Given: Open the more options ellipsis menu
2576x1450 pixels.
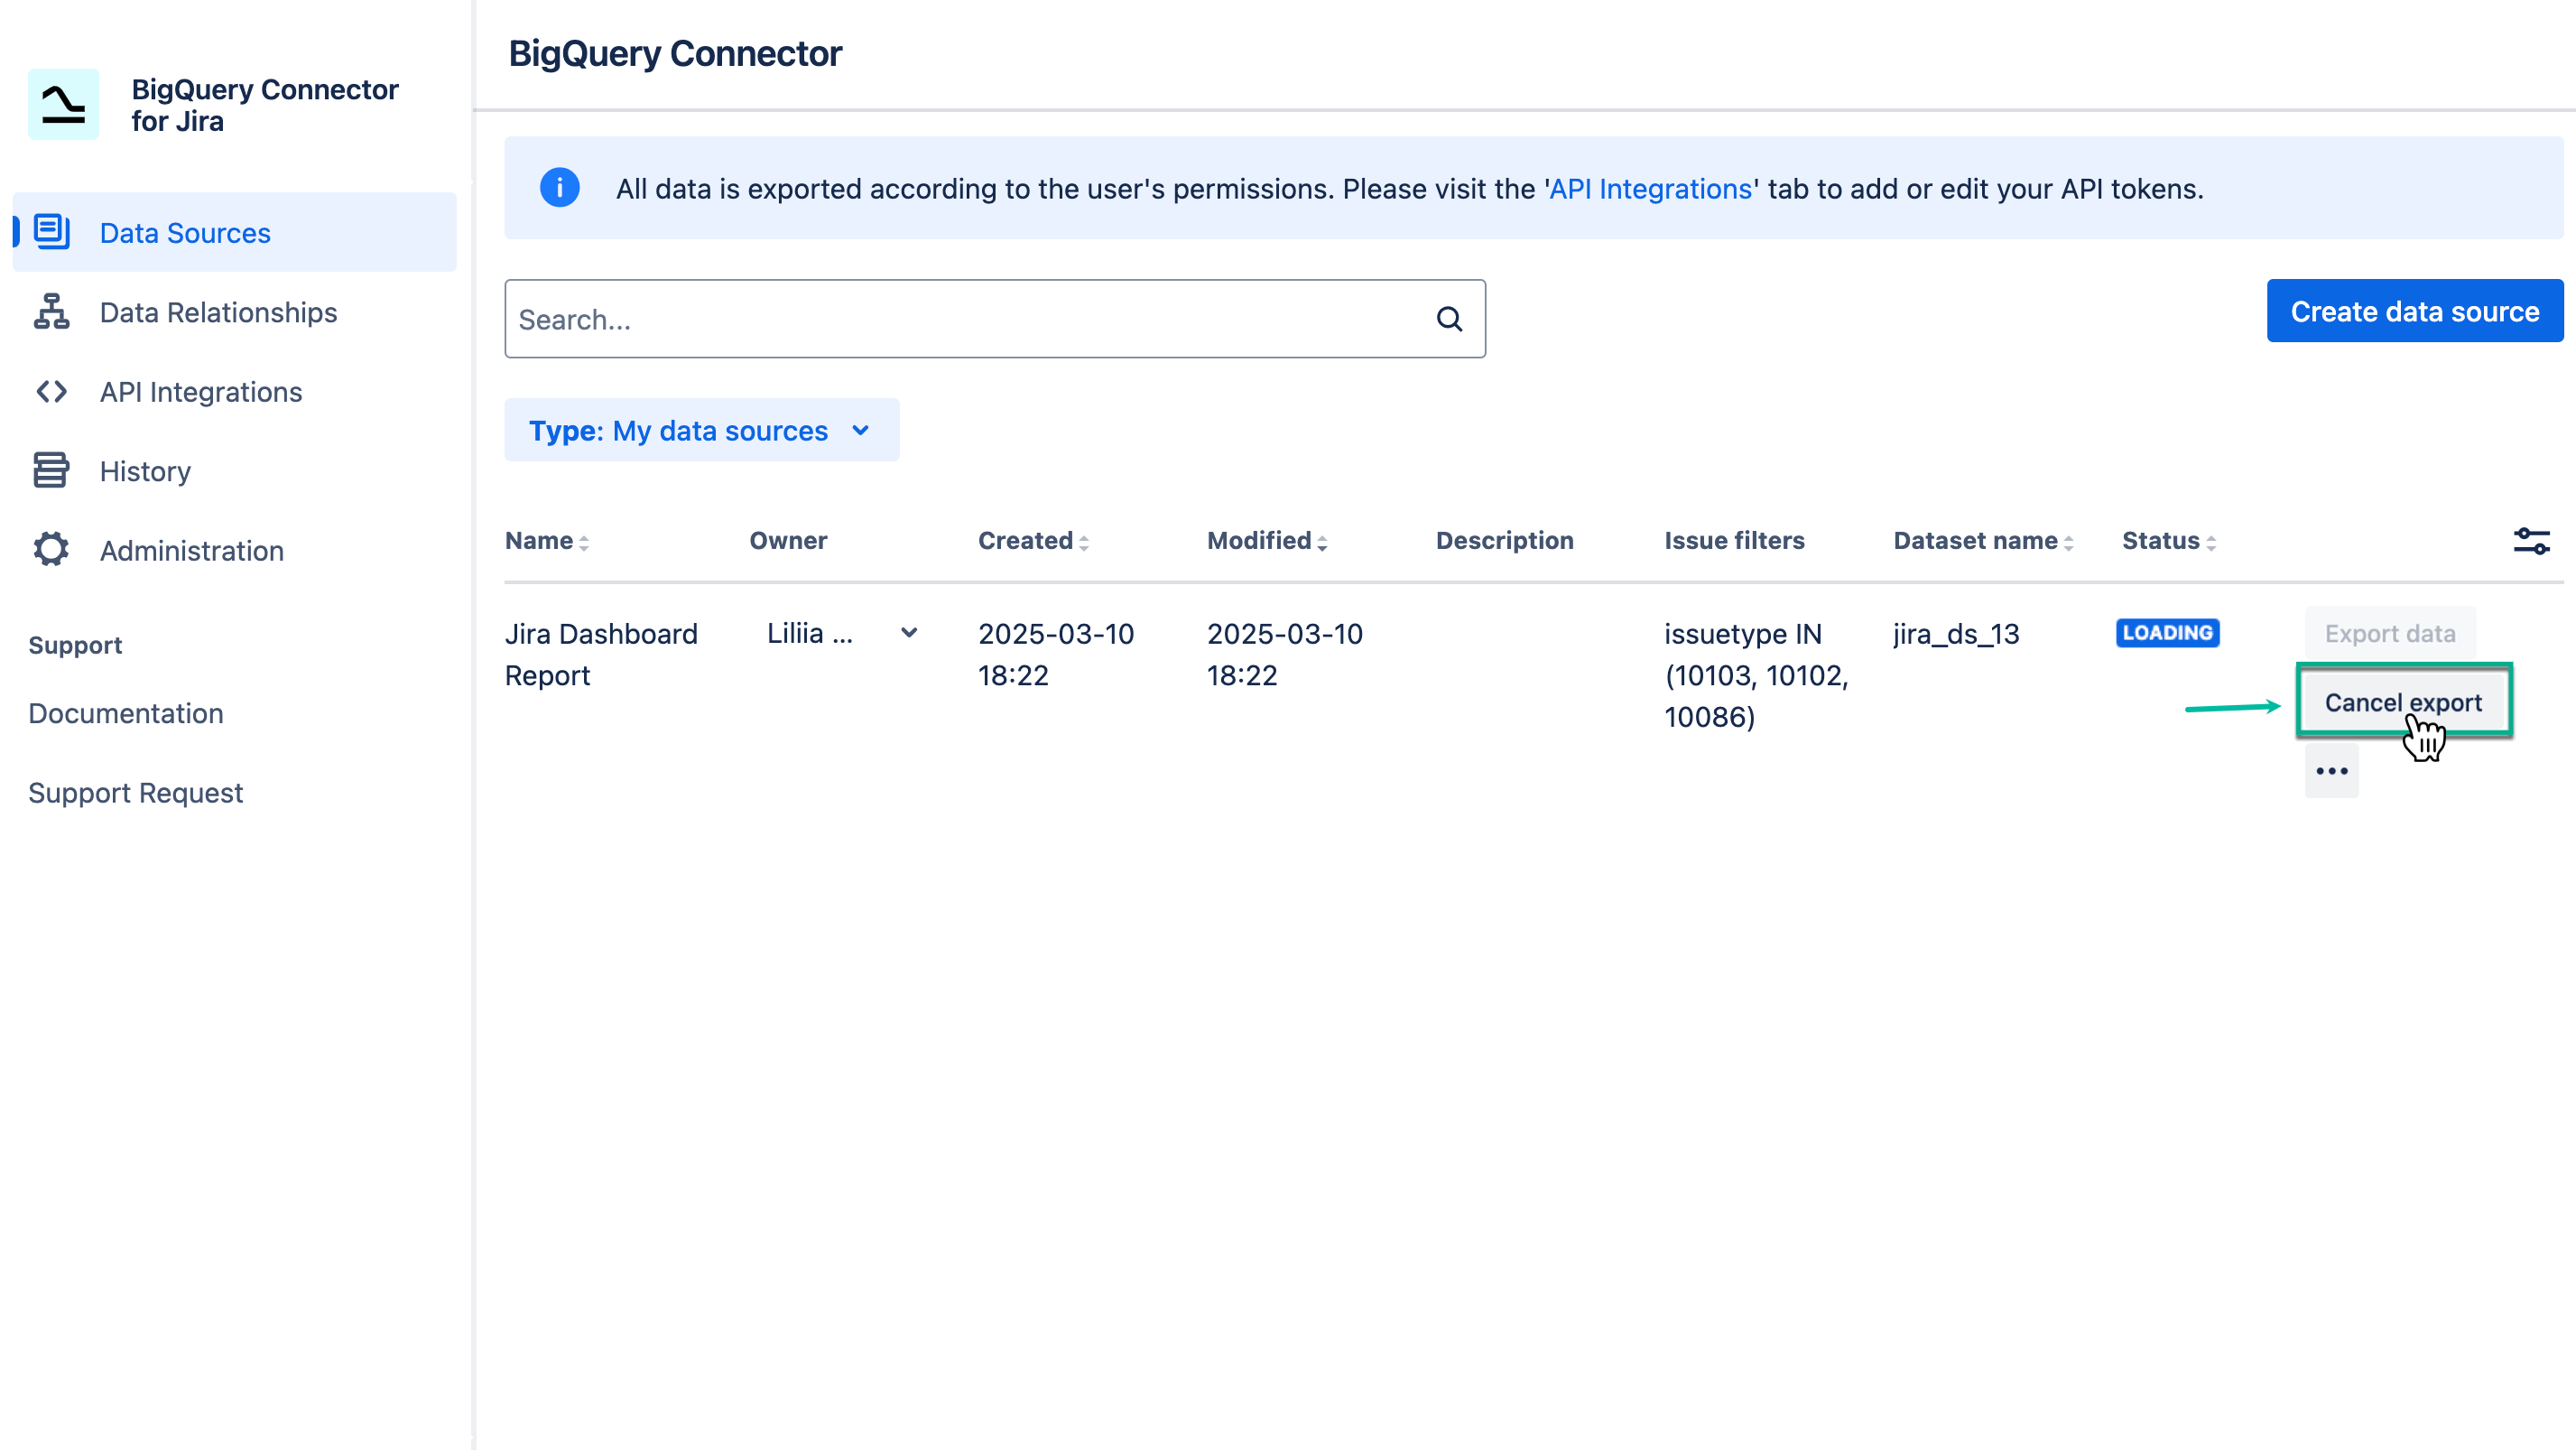Looking at the screenshot, I should pyautogui.click(x=2331, y=770).
